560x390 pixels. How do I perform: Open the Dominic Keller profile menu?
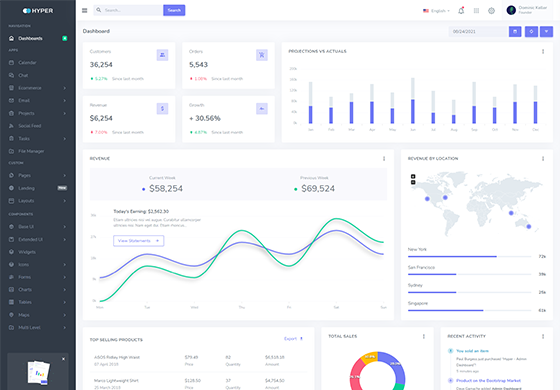[x=527, y=10]
